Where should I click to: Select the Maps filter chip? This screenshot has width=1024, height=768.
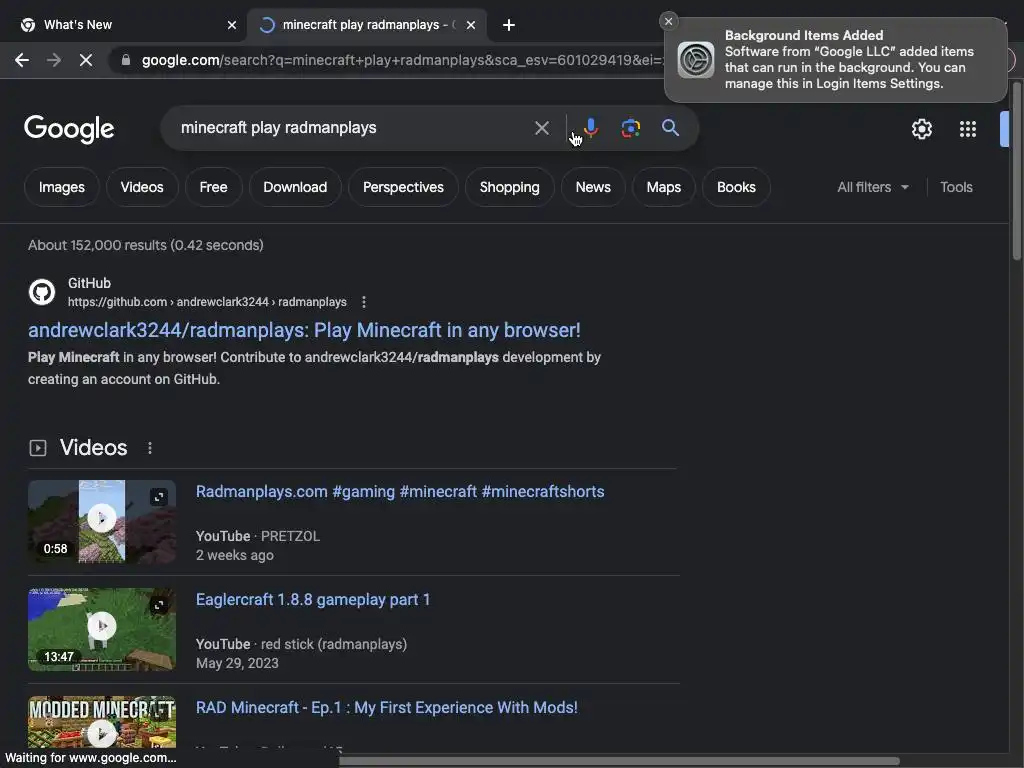[664, 187]
